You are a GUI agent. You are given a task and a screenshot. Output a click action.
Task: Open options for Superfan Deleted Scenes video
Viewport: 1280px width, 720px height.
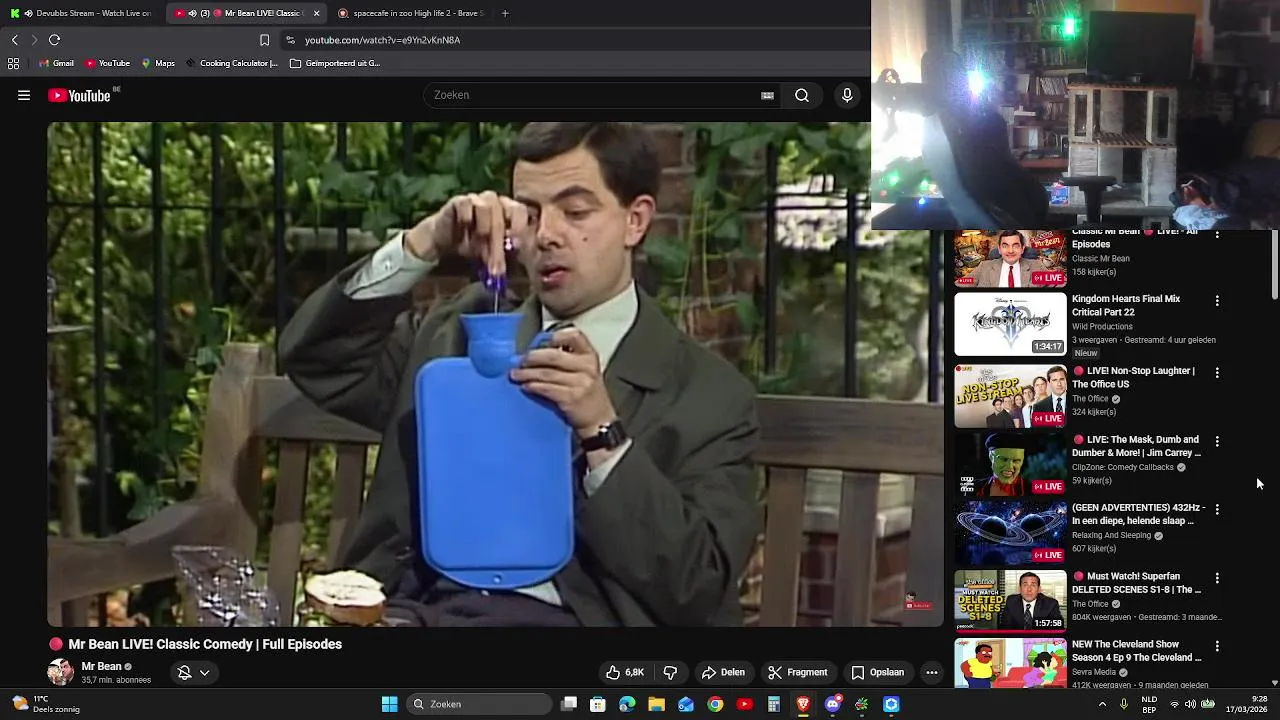[x=1217, y=578]
